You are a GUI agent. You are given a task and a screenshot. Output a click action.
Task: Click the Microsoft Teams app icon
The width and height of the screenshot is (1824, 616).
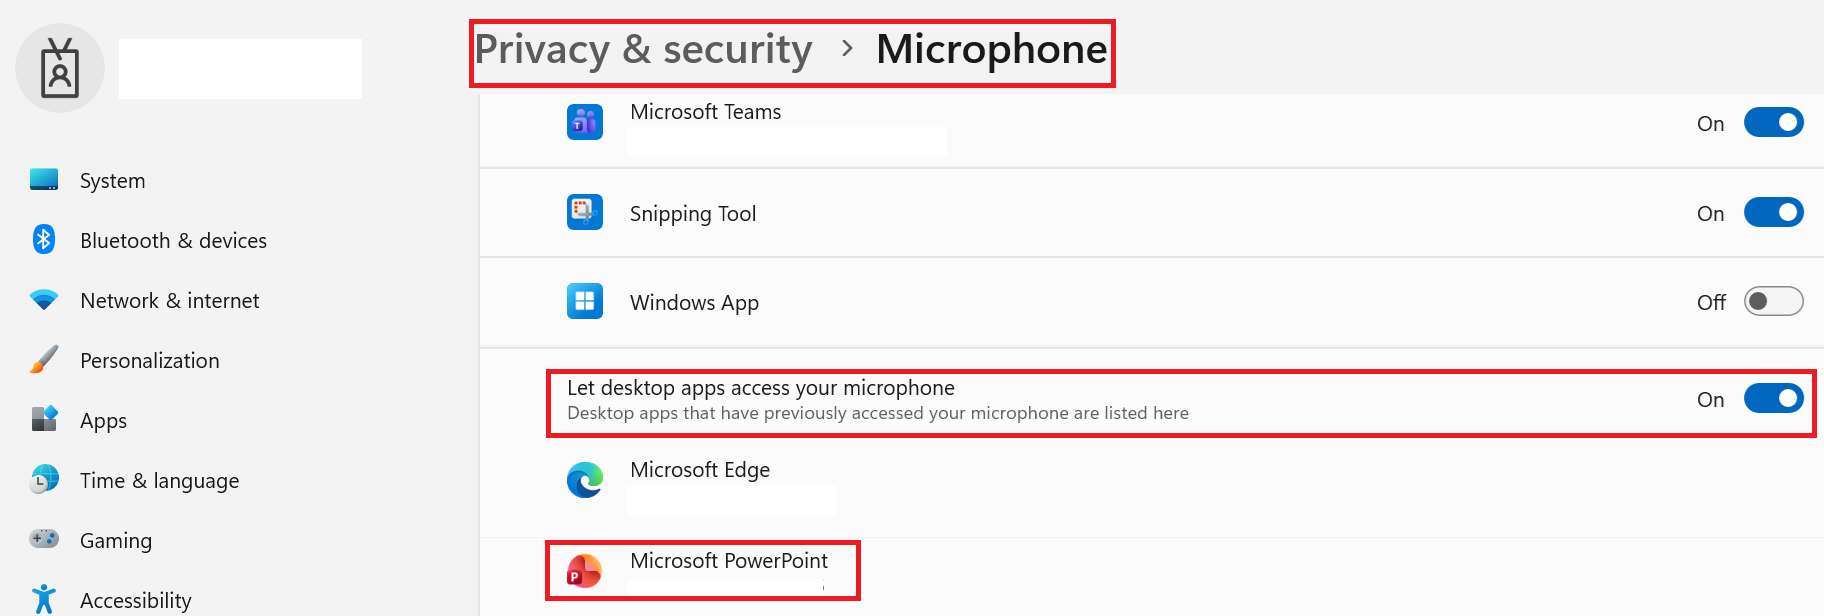[x=585, y=122]
